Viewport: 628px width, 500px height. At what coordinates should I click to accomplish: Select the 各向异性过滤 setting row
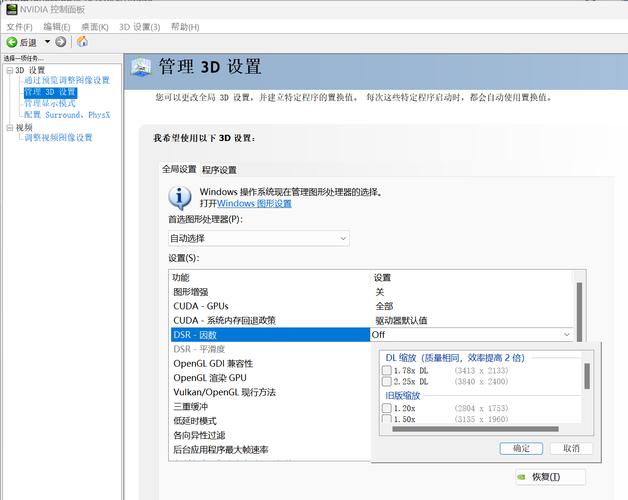point(270,435)
